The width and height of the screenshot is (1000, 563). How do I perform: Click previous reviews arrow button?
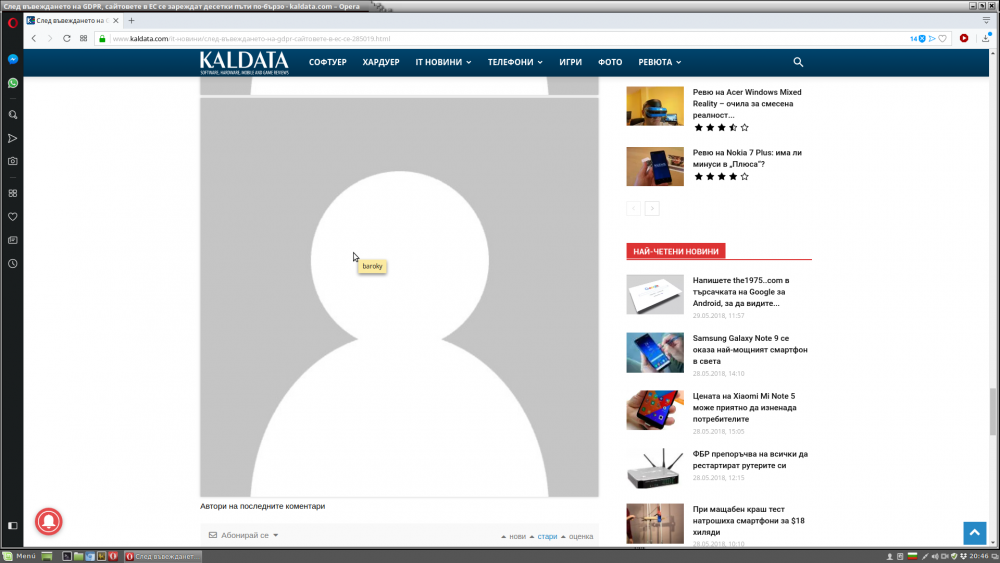[x=633, y=208]
